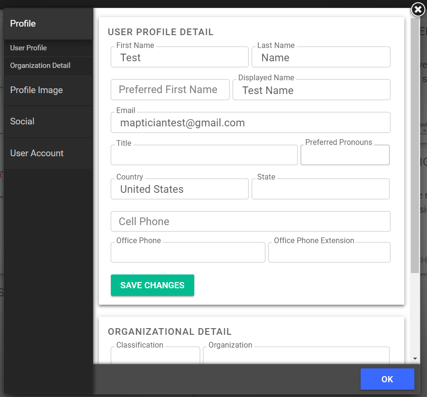Open the Classification dropdown
This screenshot has width=427, height=397.
[x=155, y=355]
